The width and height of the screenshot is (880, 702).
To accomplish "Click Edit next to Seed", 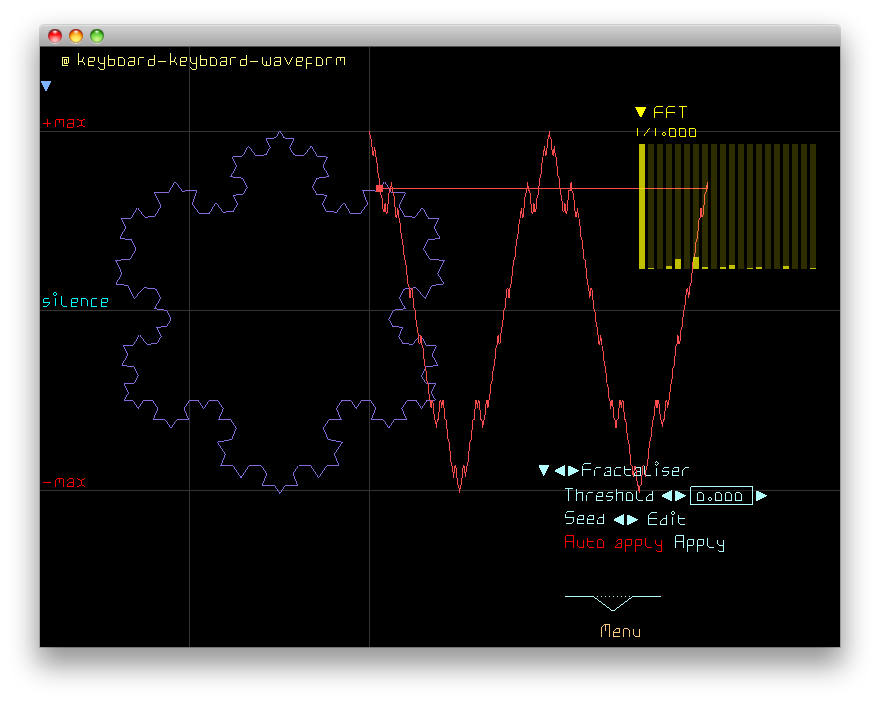I will click(666, 520).
